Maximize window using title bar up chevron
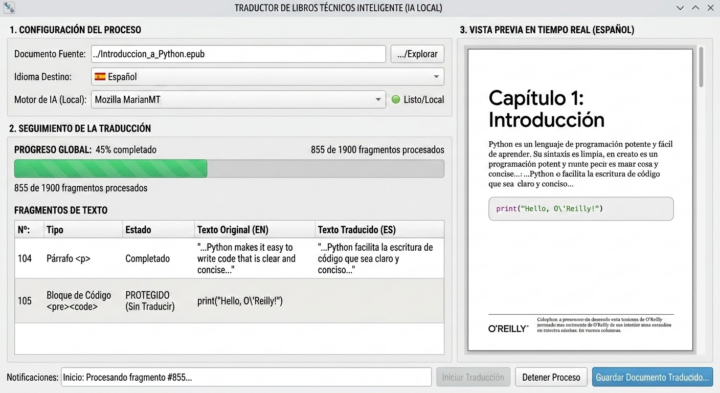This screenshot has height=393, width=720. 696,8
